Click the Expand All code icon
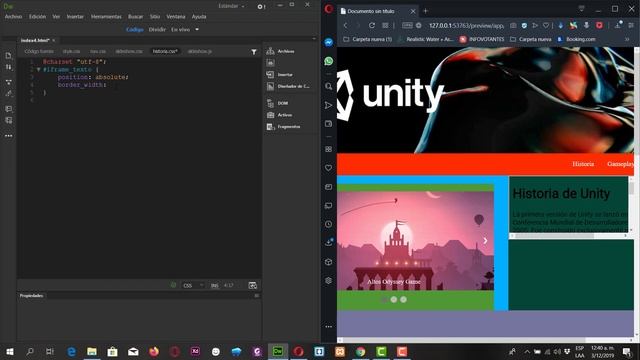The width and height of the screenshot is (640, 360). tap(9, 82)
